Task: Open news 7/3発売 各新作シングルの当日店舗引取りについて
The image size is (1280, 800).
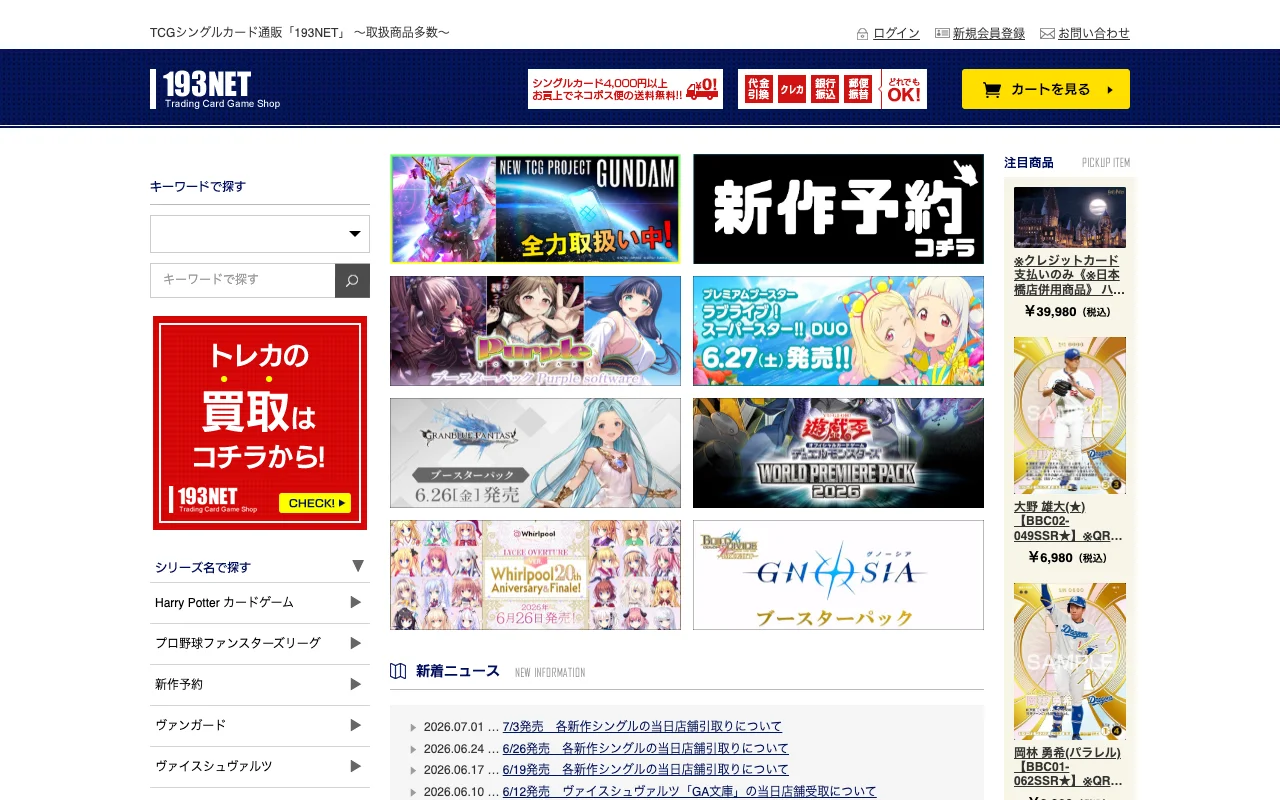Action: (642, 727)
